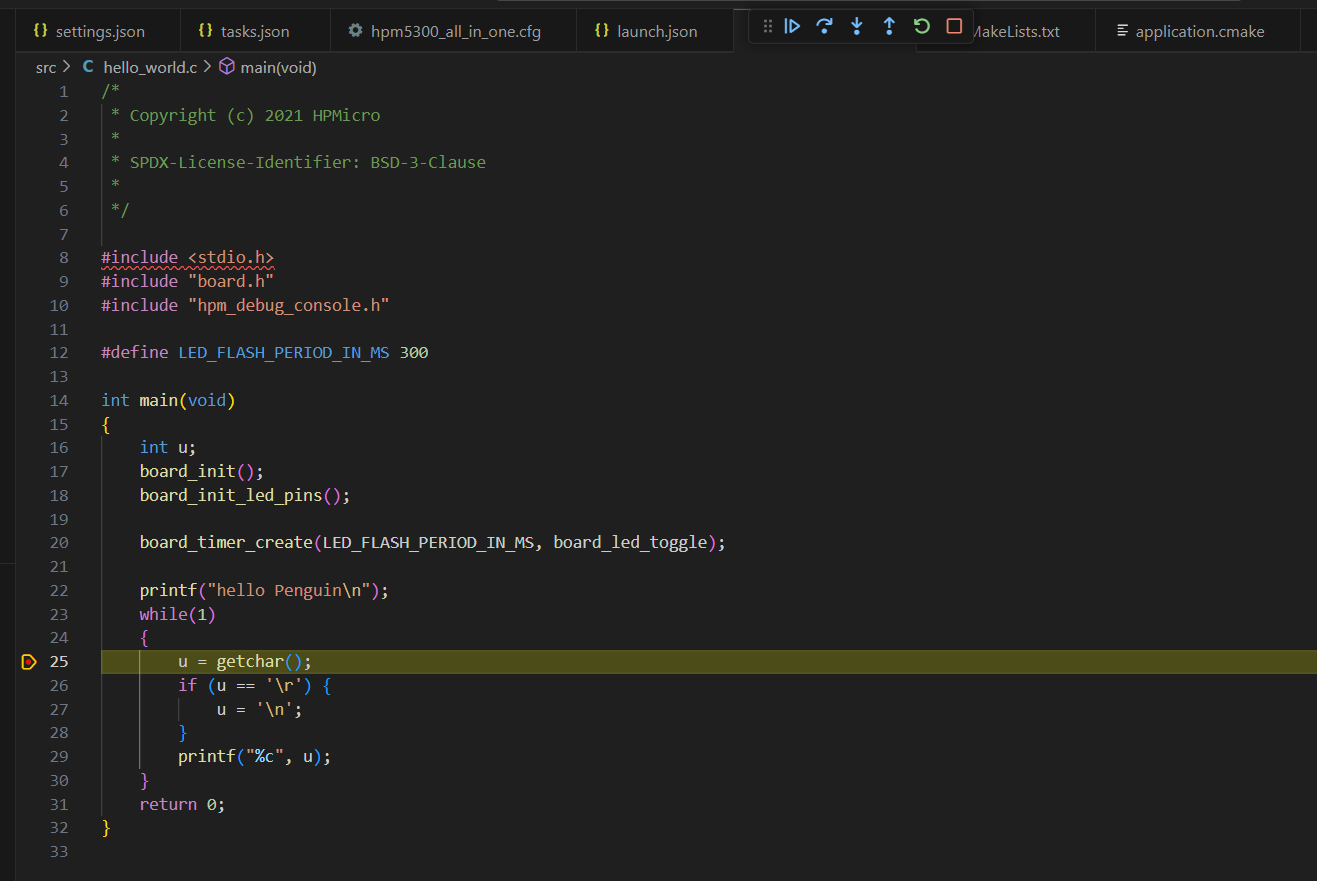Screen dimensions: 1317x881
Task: Expand the src breadcrumb folder
Action: pyautogui.click(x=46, y=67)
